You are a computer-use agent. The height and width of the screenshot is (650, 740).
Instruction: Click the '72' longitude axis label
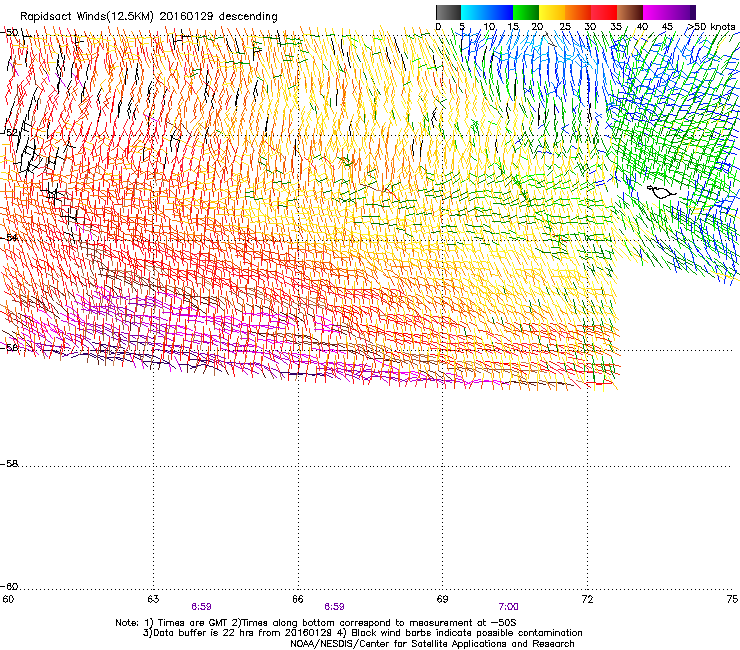pos(587,599)
